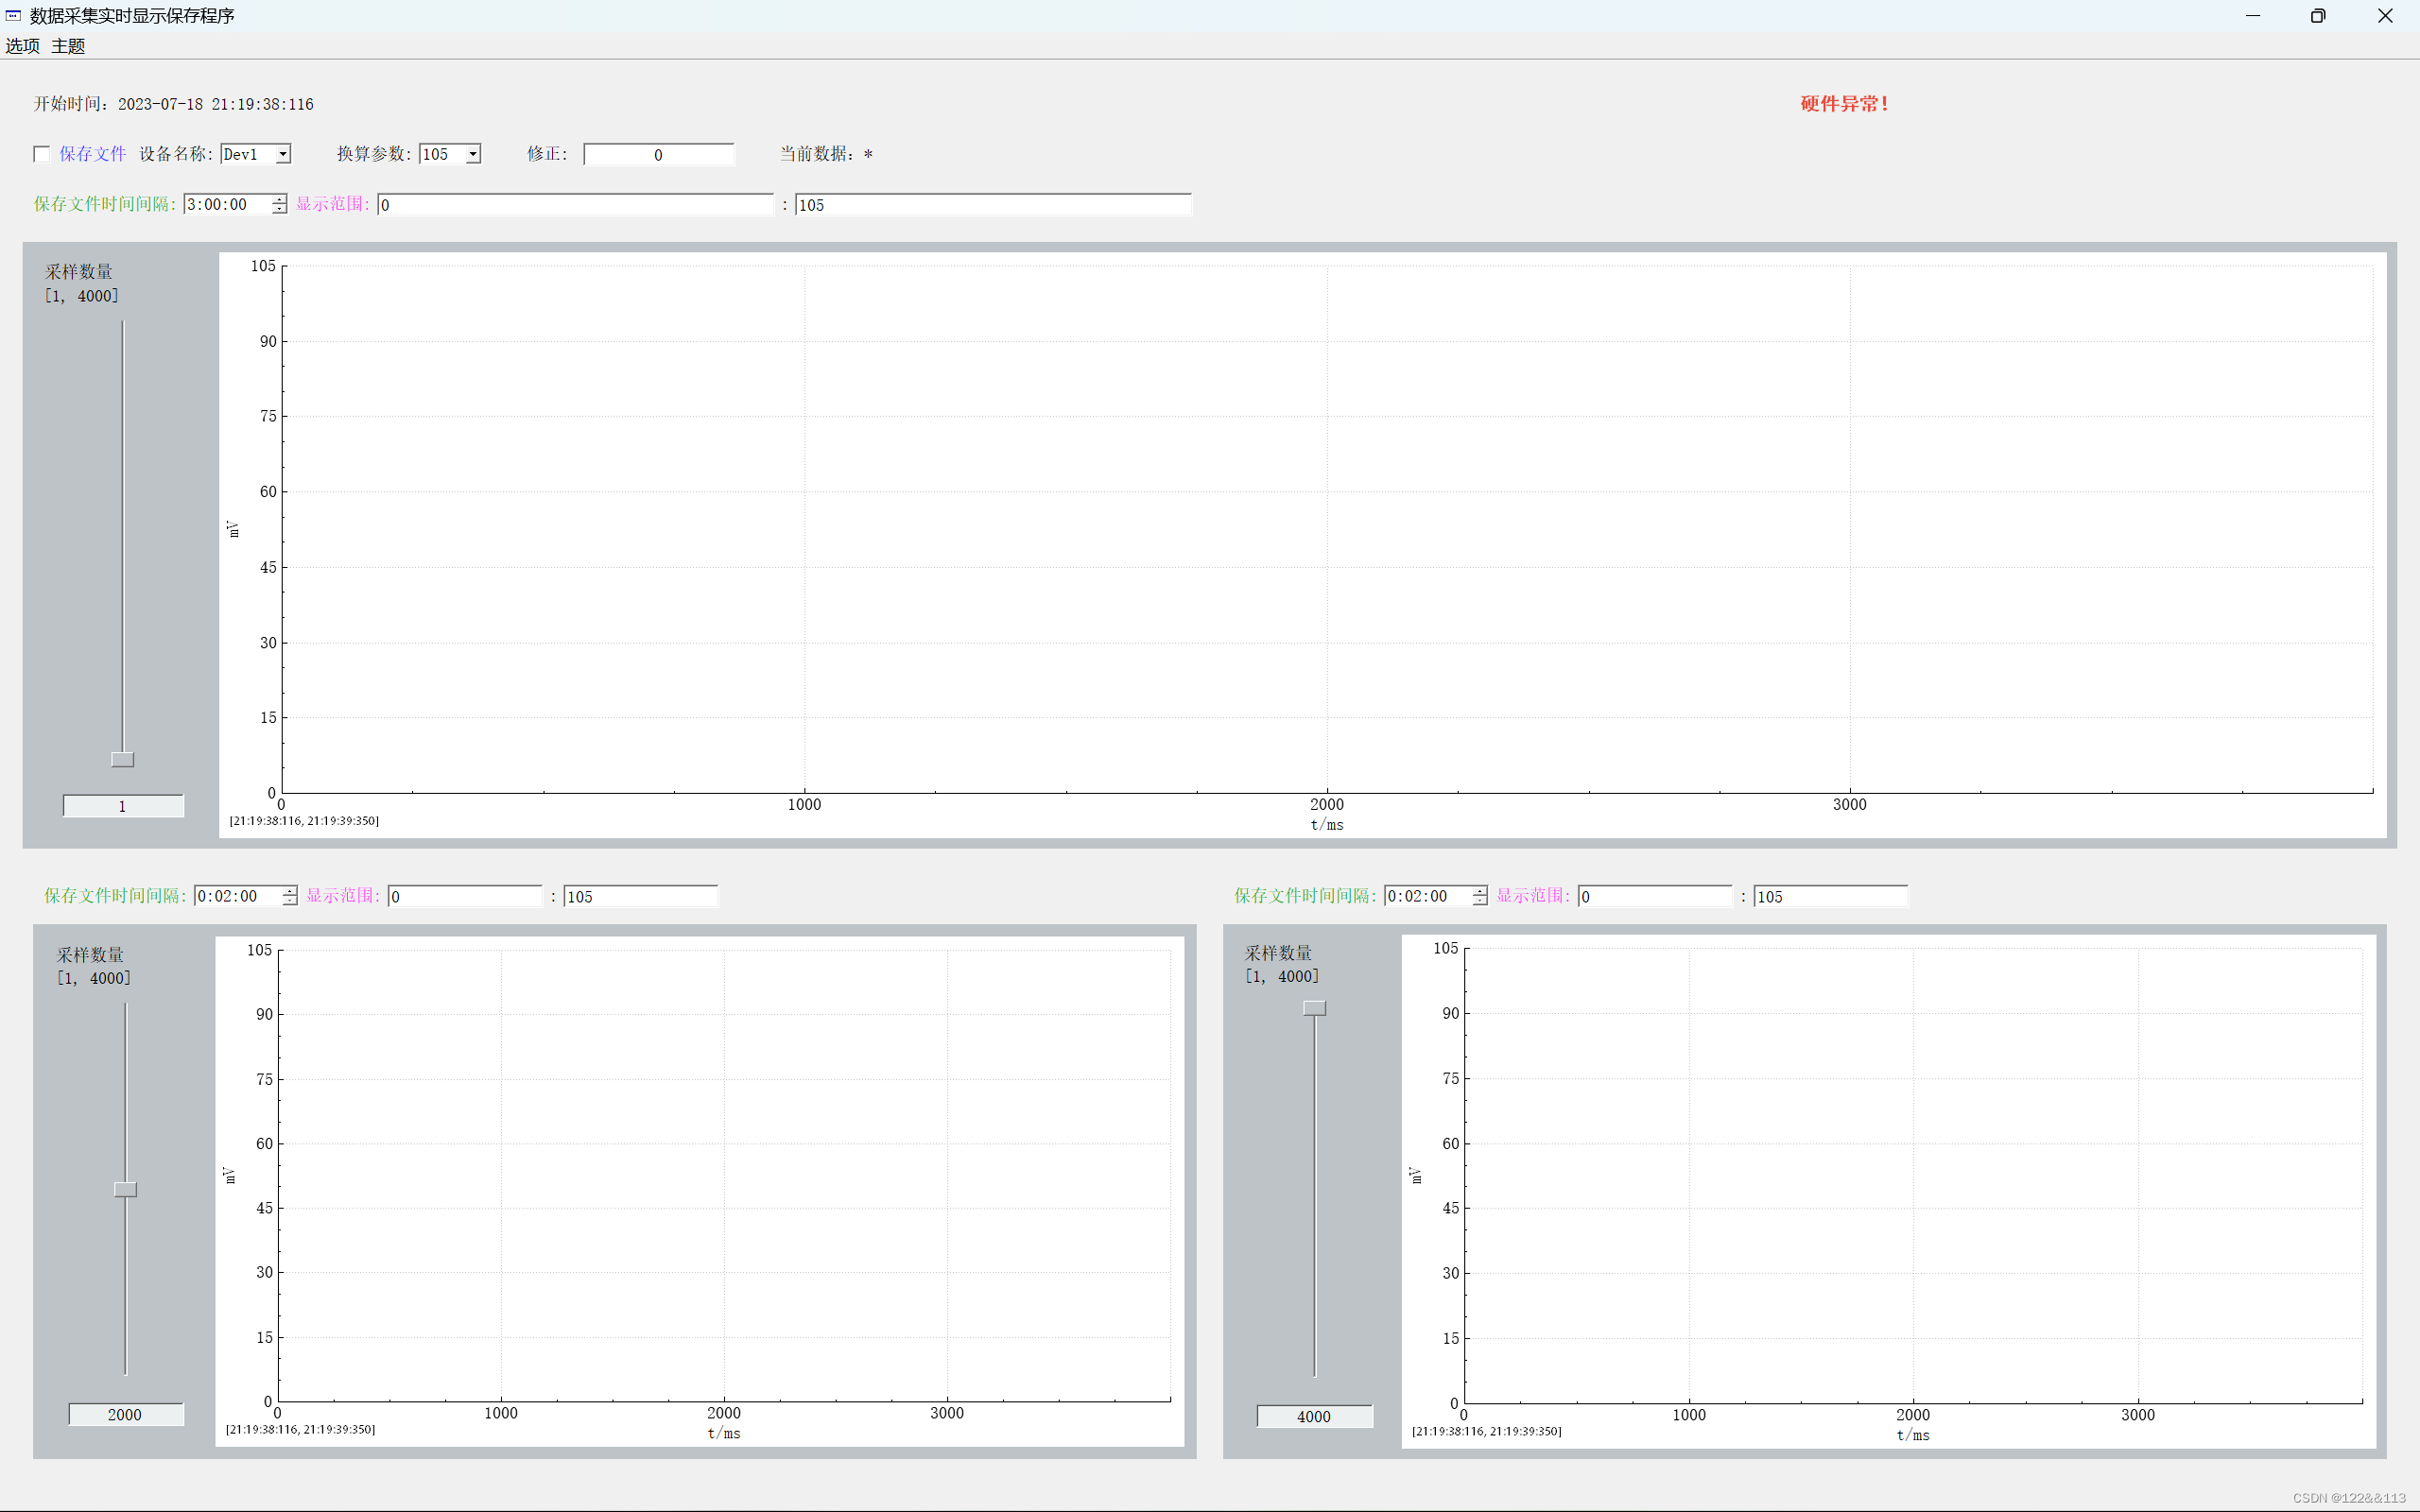Click the top chart 采样数量 label
The height and width of the screenshot is (1512, 2420).
[x=79, y=272]
